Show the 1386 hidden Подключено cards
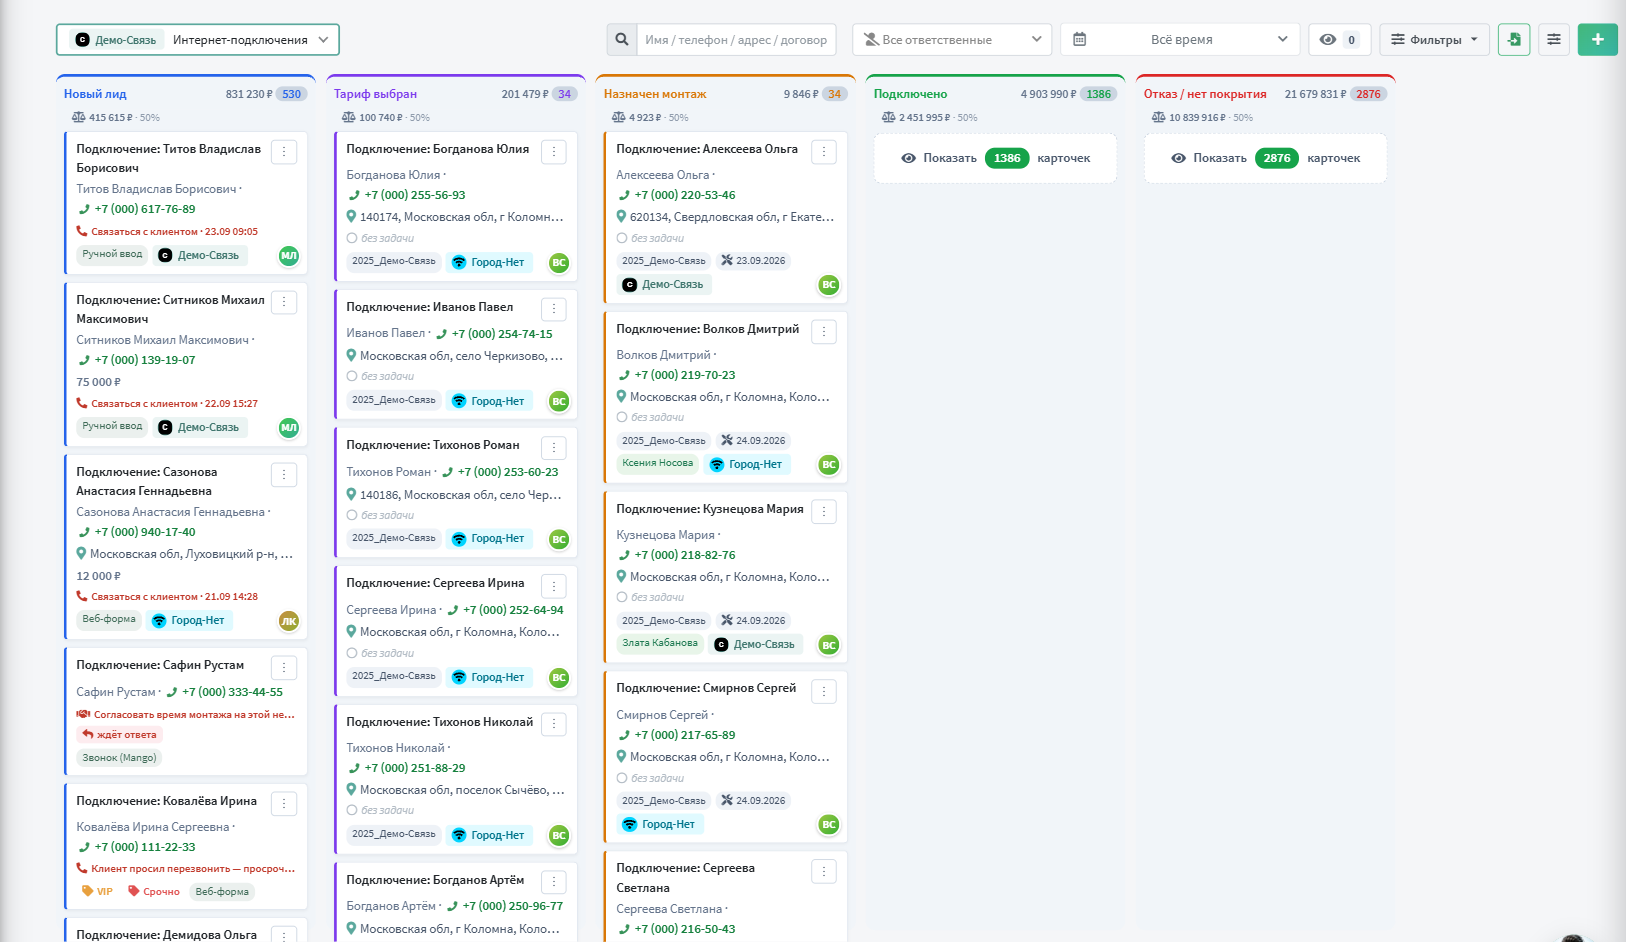This screenshot has width=1626, height=942. click(995, 158)
